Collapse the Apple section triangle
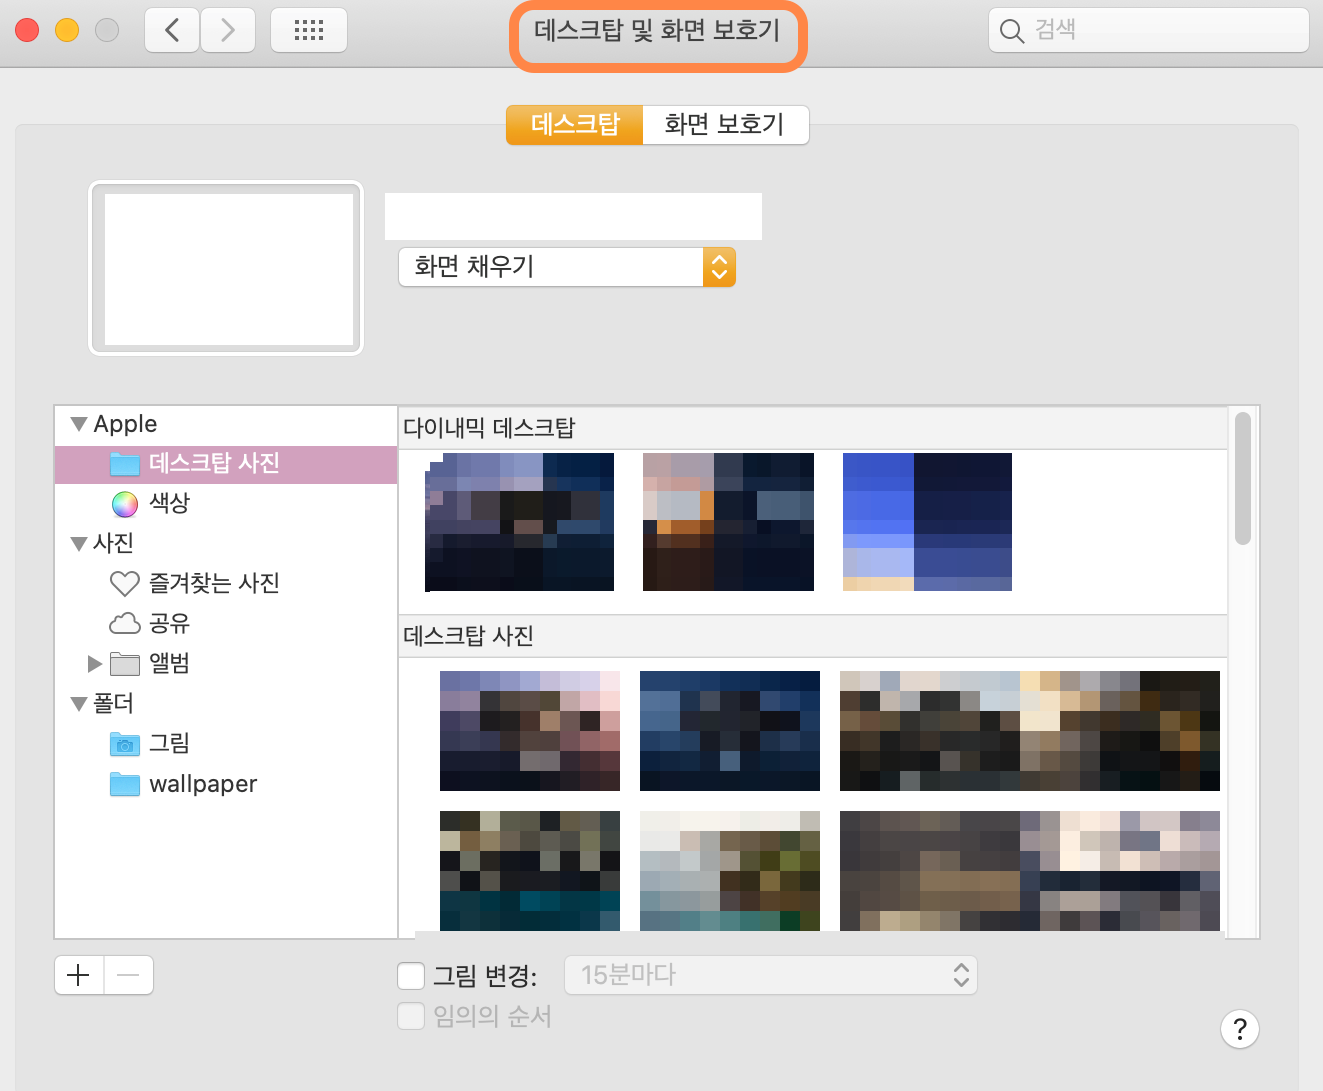 (79, 424)
